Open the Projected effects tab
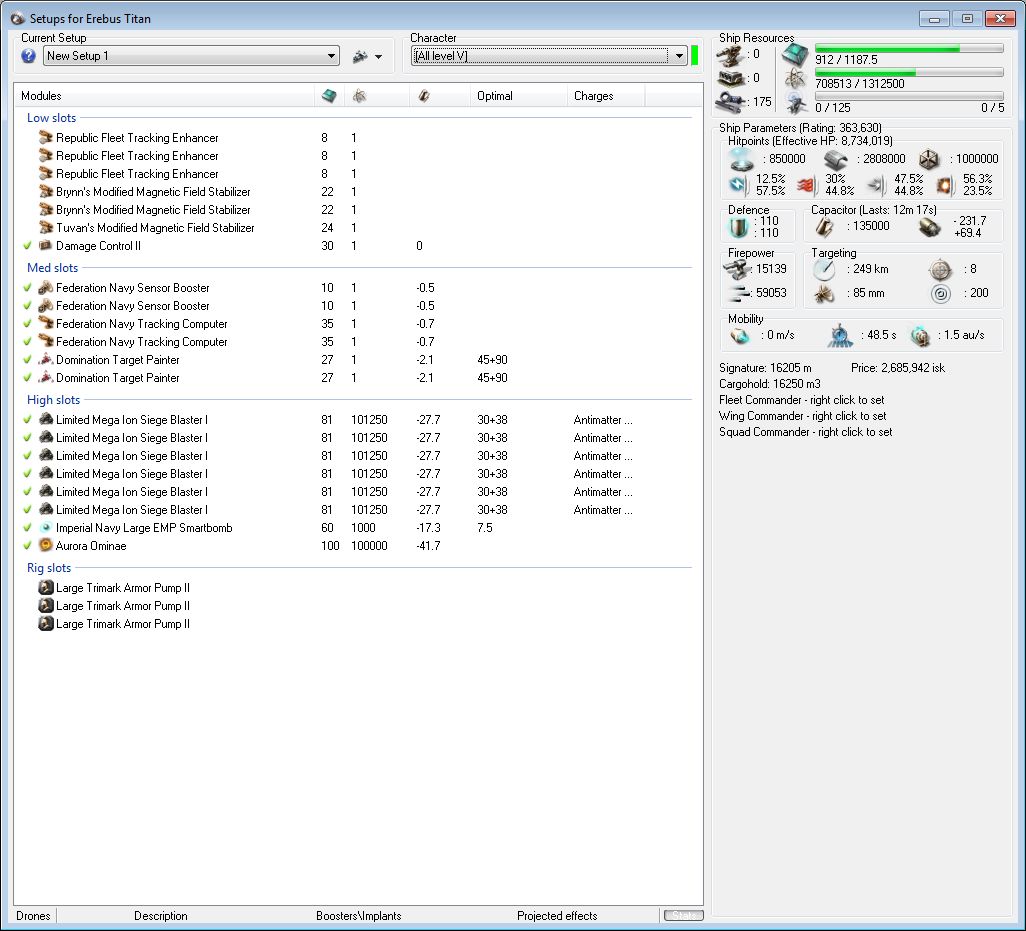Image resolution: width=1026 pixels, height=931 pixels. pyautogui.click(x=557, y=916)
